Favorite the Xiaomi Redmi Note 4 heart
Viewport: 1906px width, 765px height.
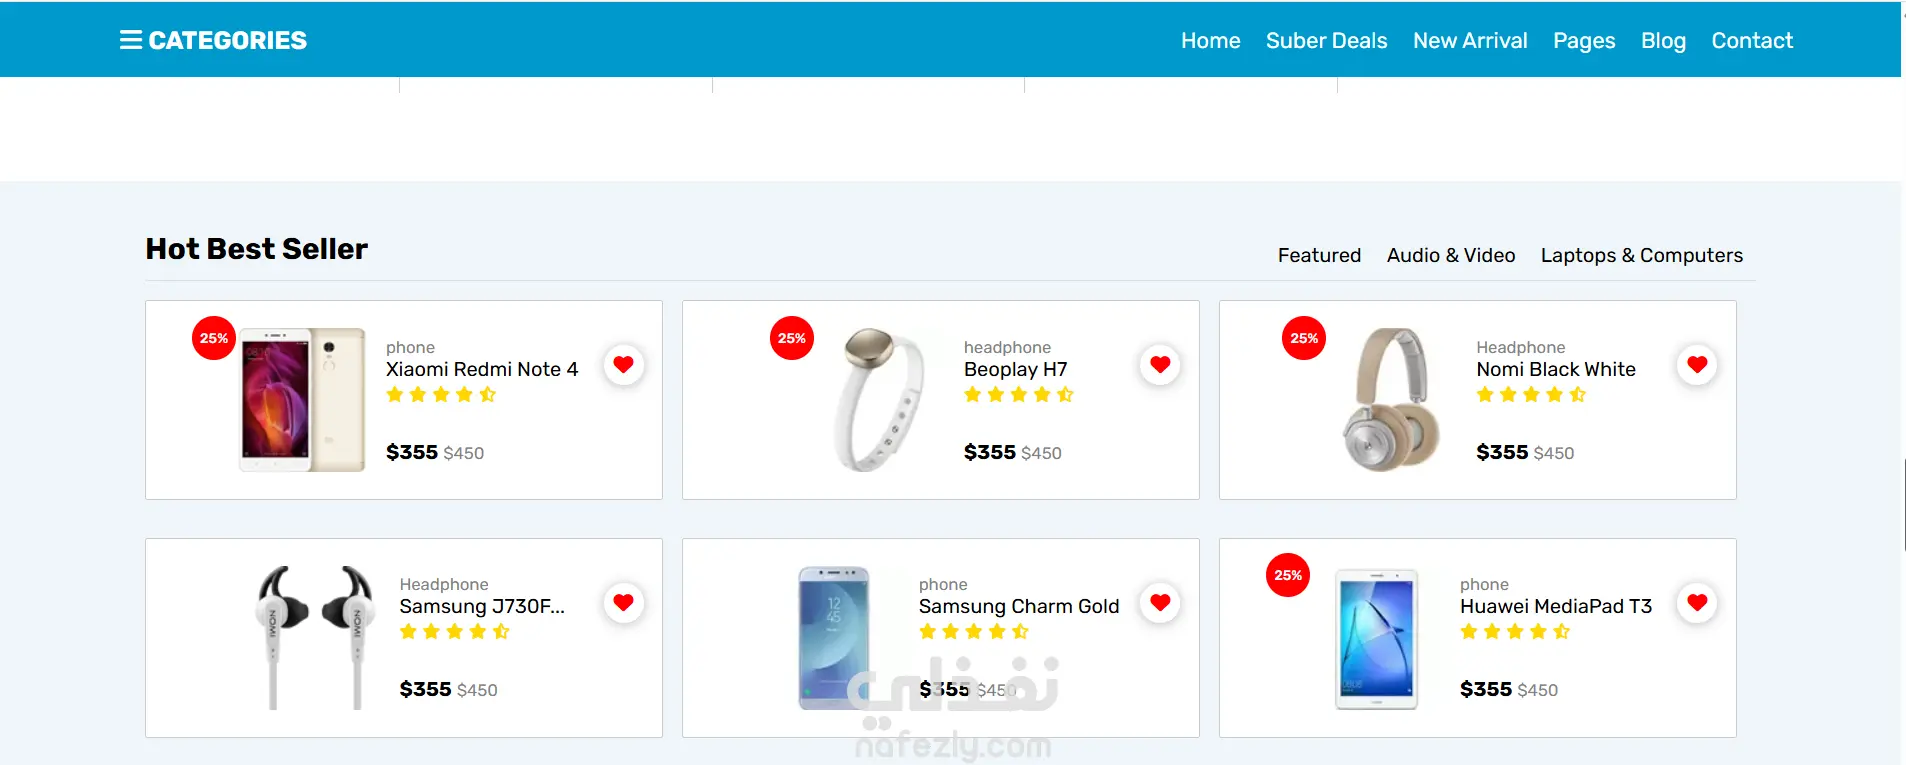point(623,365)
